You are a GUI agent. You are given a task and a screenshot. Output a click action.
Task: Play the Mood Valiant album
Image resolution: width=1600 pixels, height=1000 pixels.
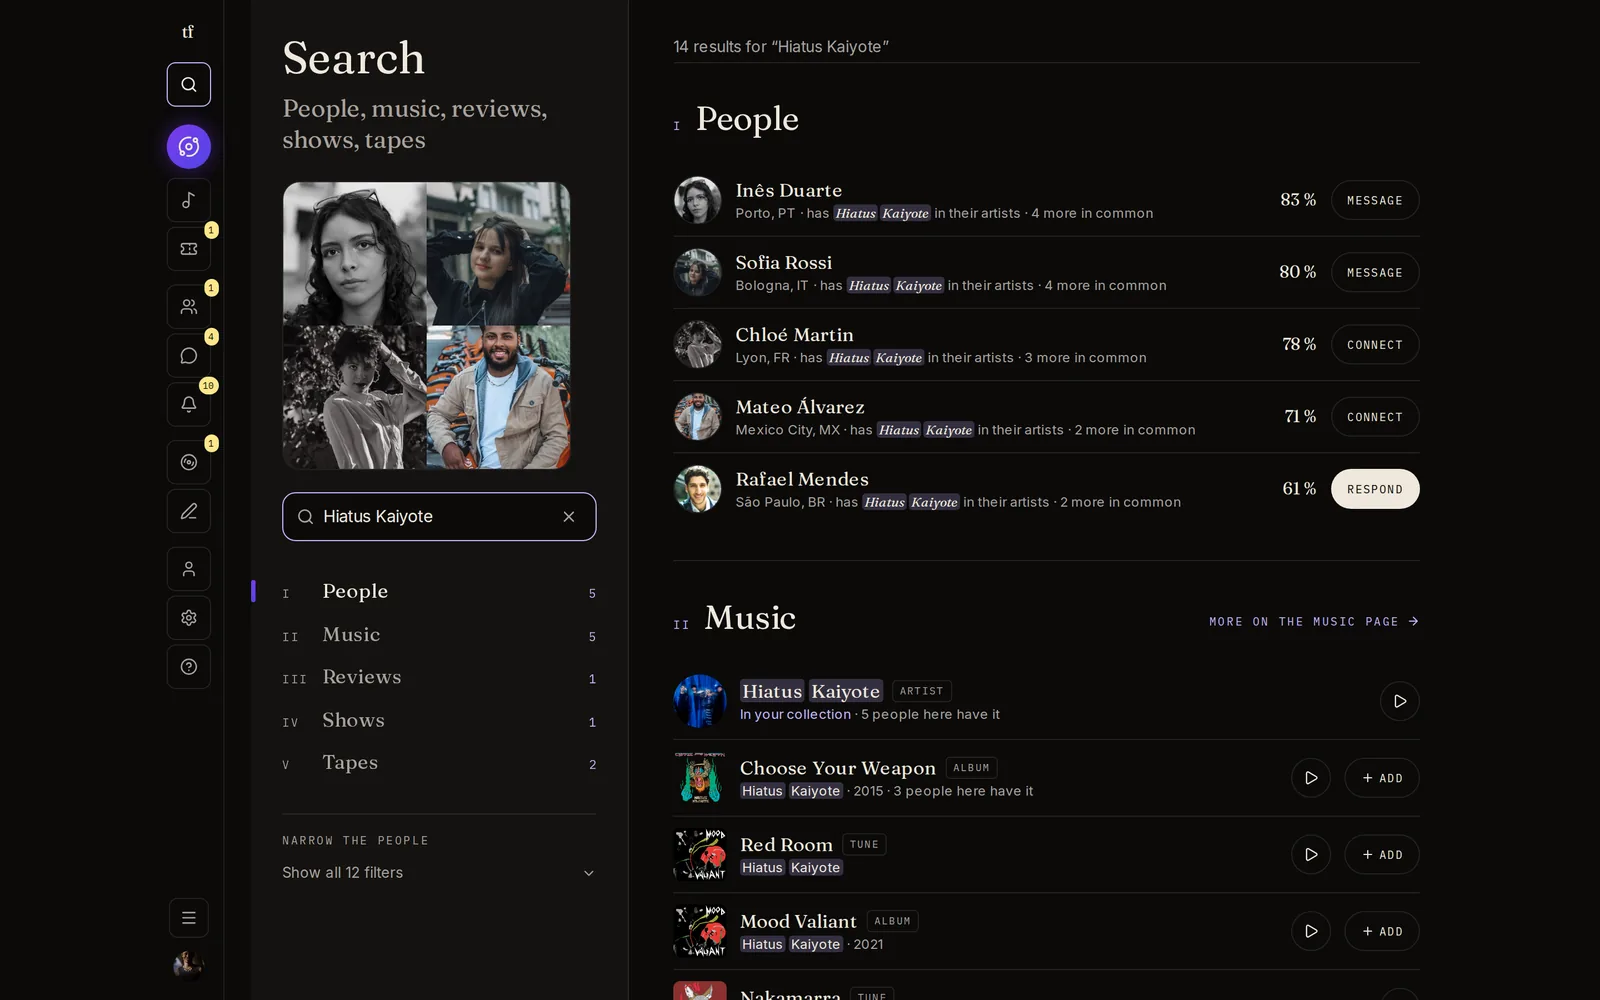coord(1311,931)
